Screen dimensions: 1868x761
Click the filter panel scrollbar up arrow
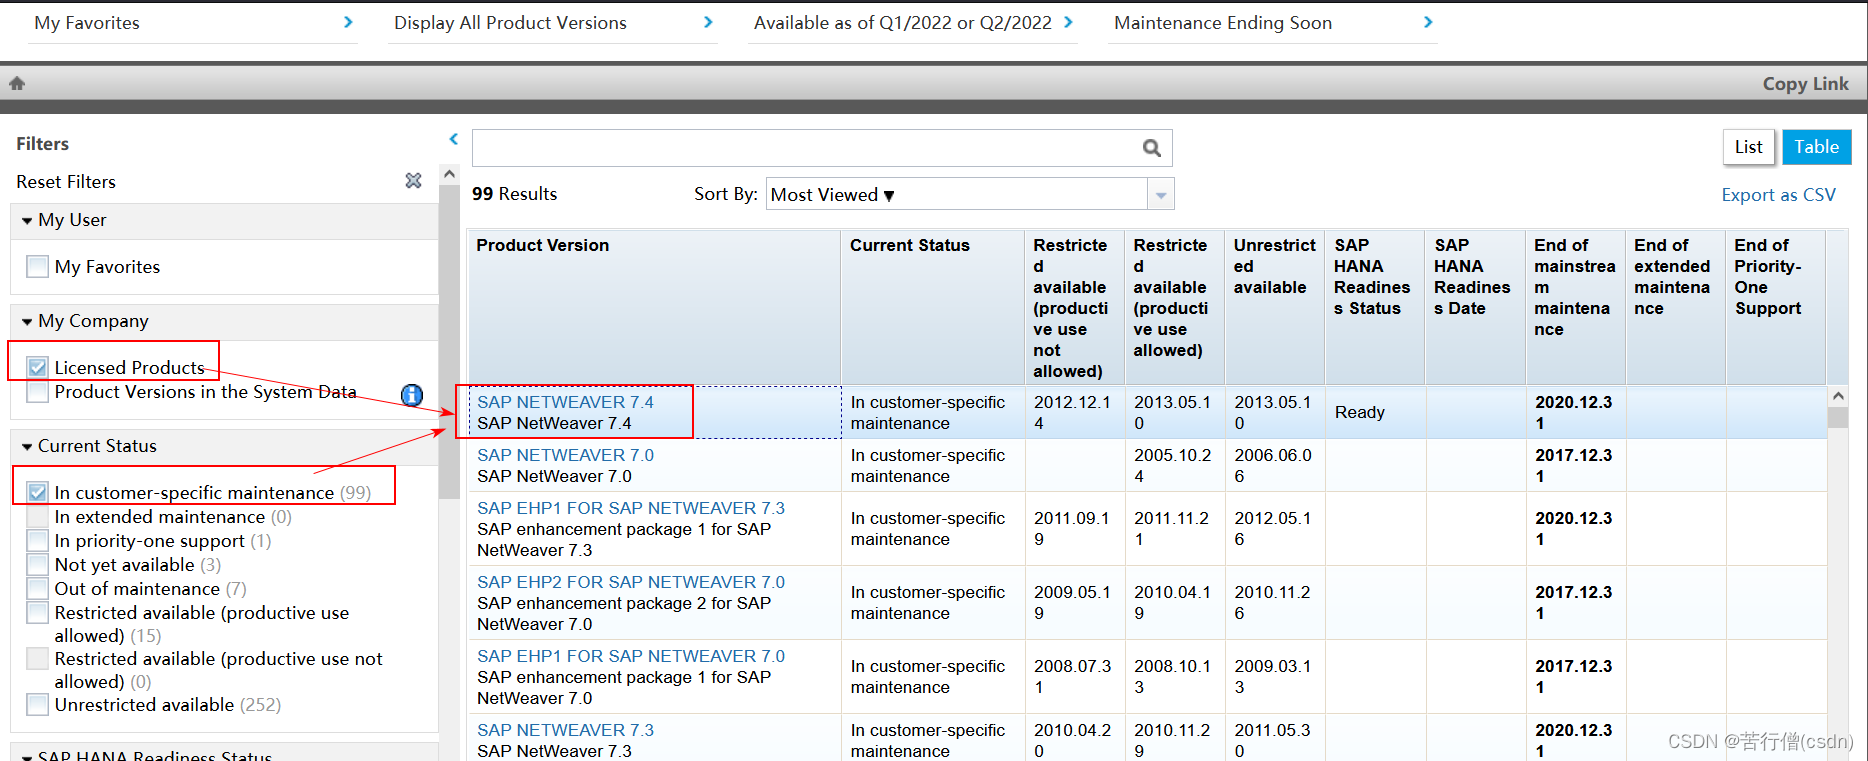pyautogui.click(x=449, y=174)
